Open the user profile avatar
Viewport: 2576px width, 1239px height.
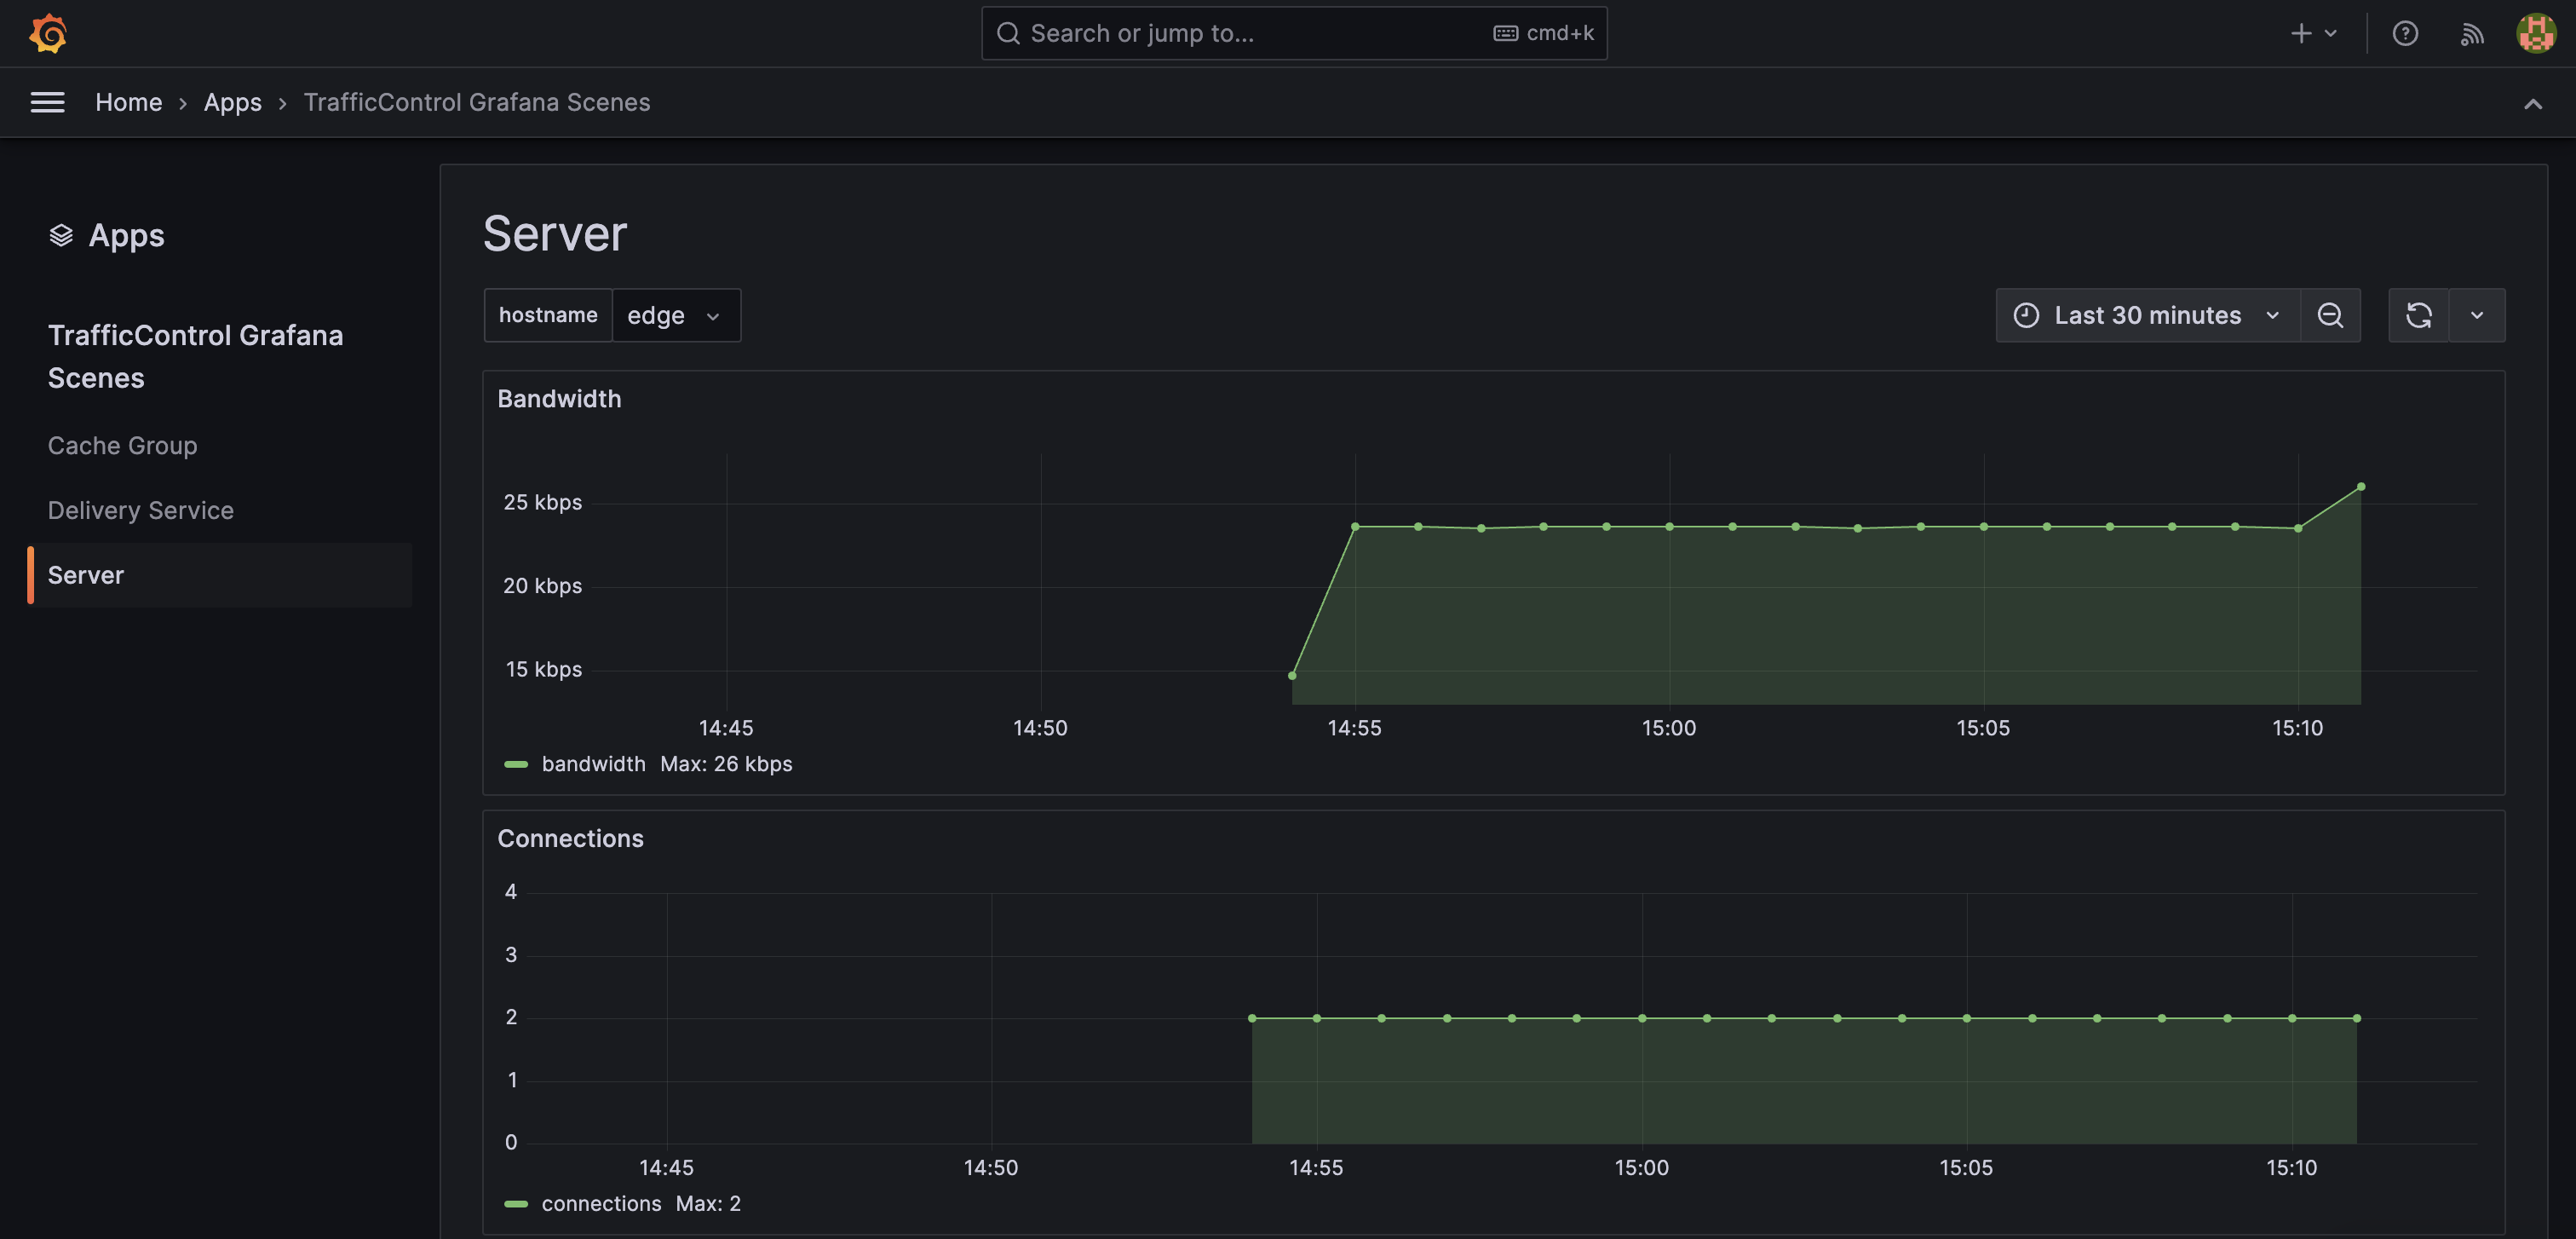(2536, 33)
